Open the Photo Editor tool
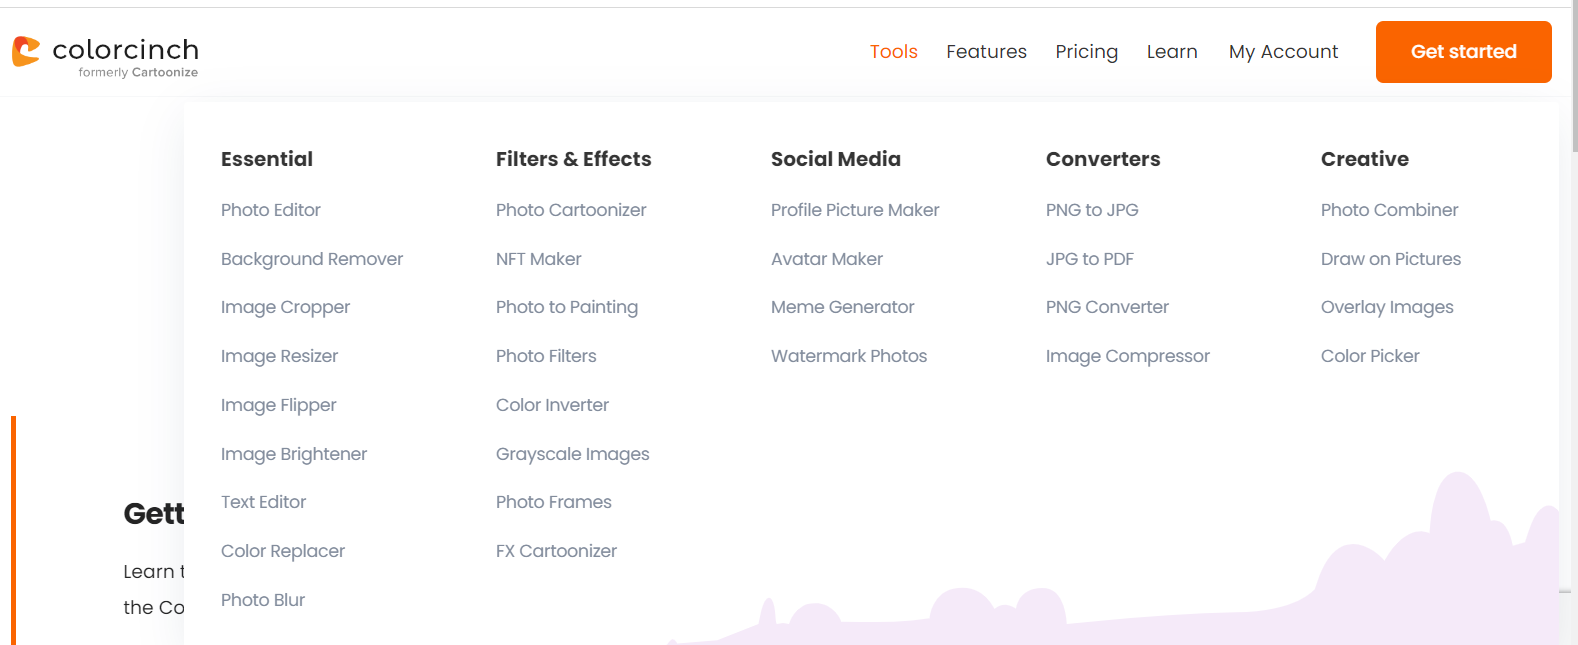The height and width of the screenshot is (645, 1578). [271, 210]
